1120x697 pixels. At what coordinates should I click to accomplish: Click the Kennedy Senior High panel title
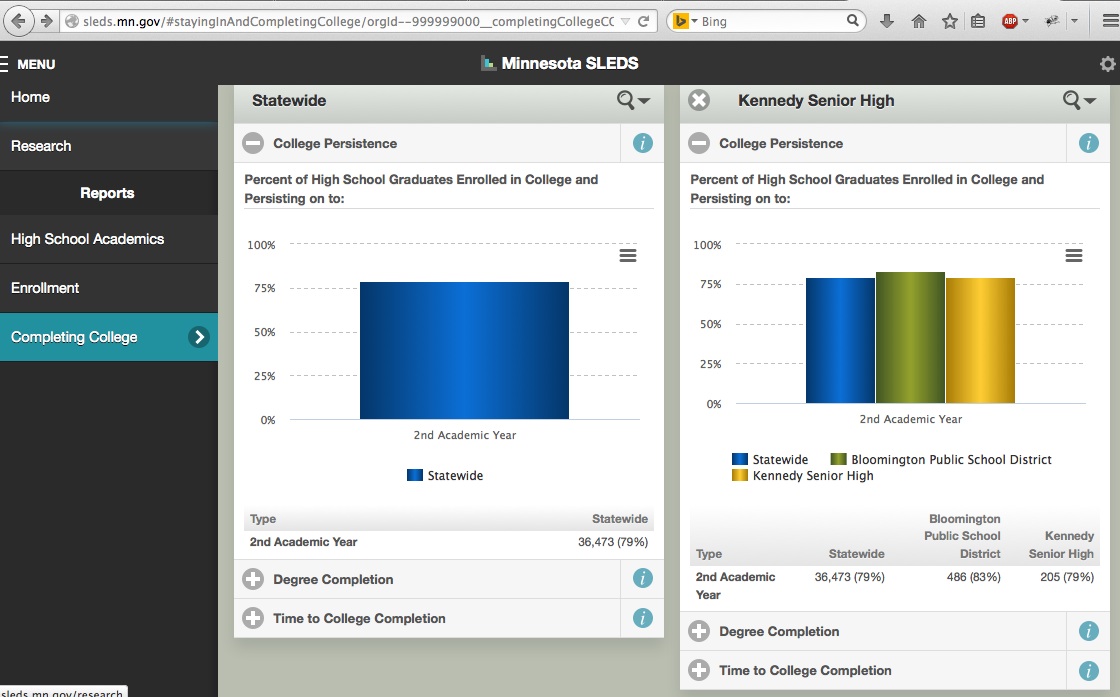[x=816, y=101]
